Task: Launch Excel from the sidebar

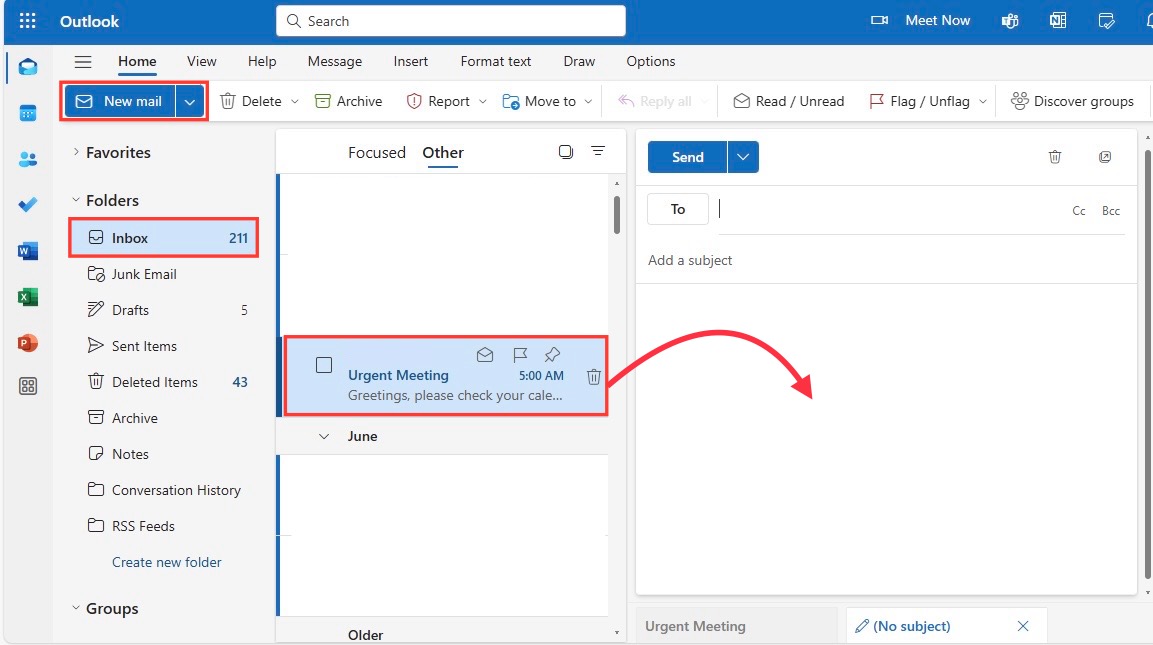Action: tap(28, 297)
